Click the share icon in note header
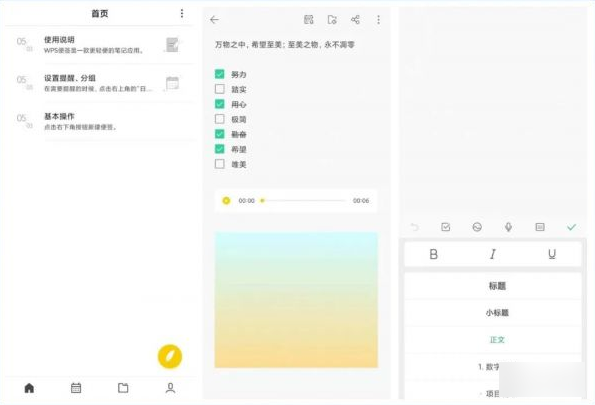 (355, 20)
